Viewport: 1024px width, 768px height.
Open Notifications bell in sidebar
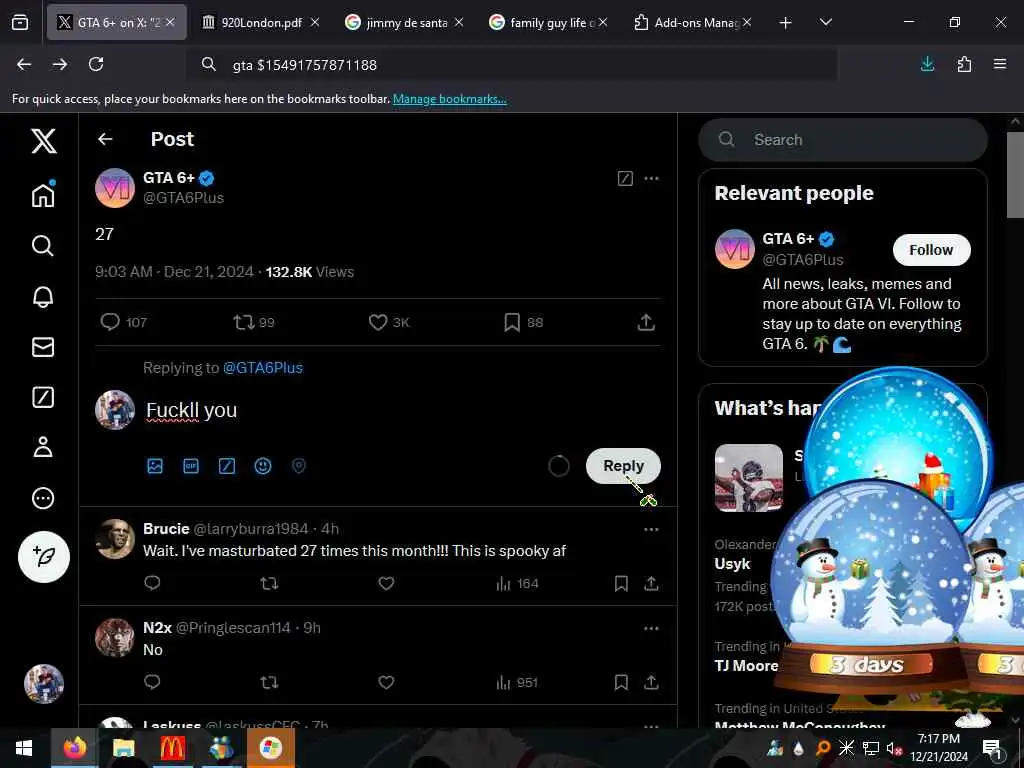43,296
